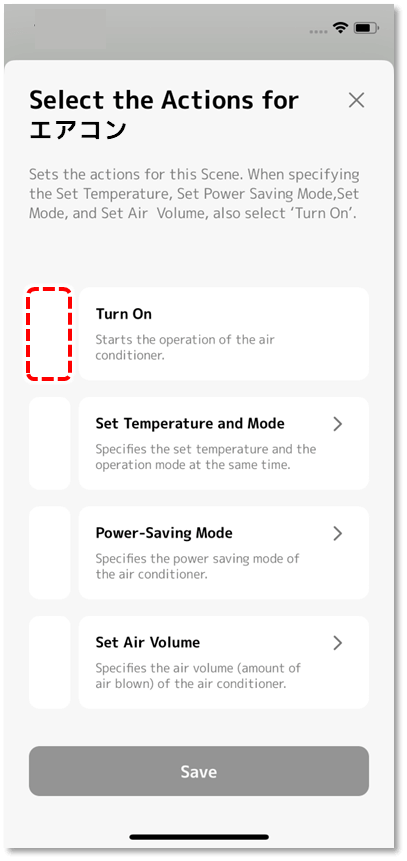
Task: Tick the checkbox beside Power-Saving Mode
Action: coord(49,552)
